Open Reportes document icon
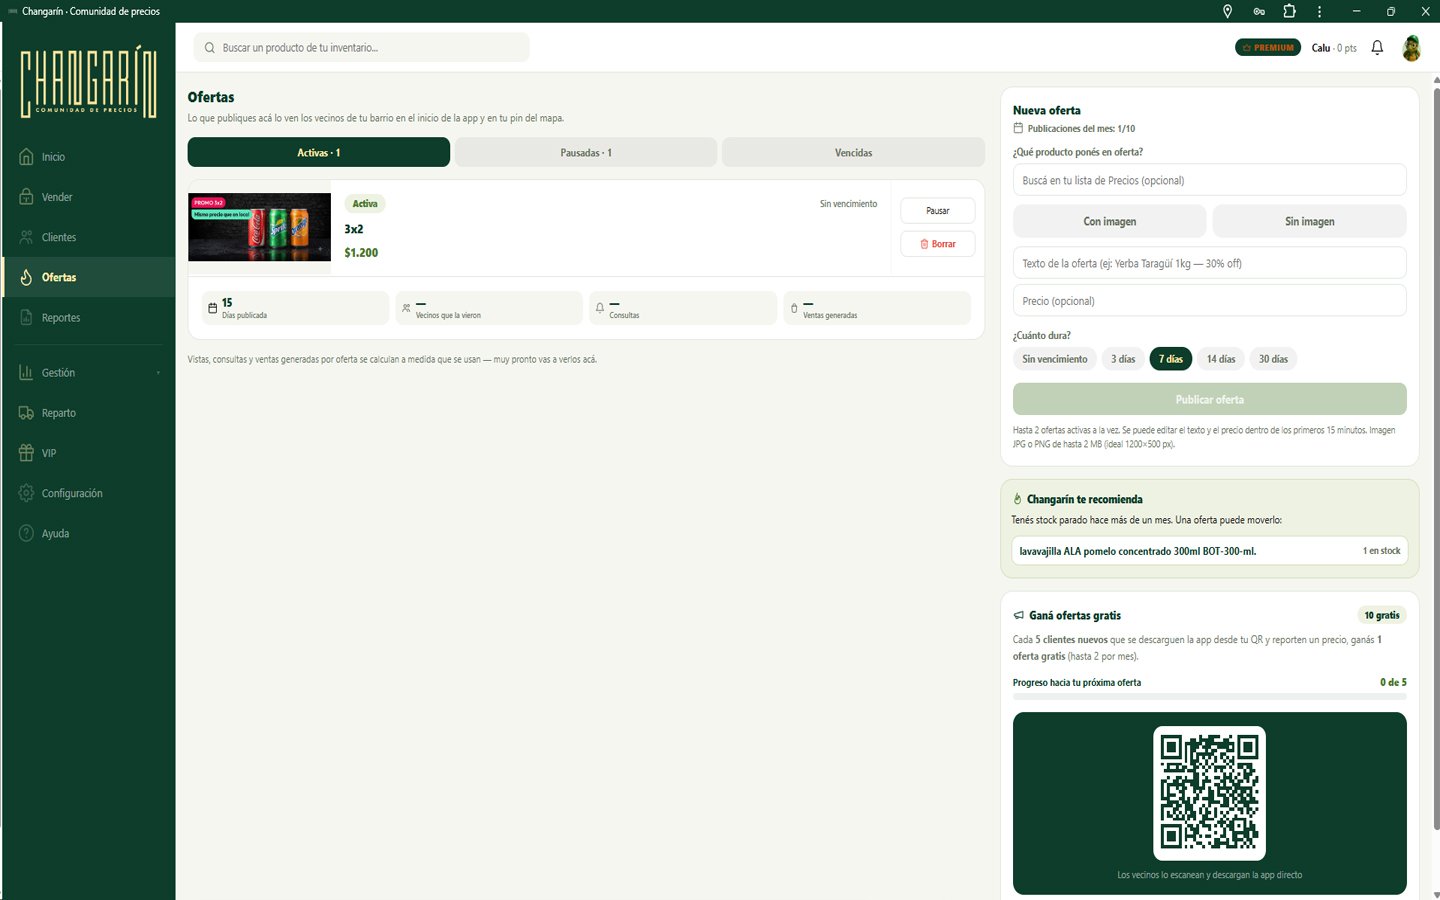1440x900 pixels. (26, 317)
